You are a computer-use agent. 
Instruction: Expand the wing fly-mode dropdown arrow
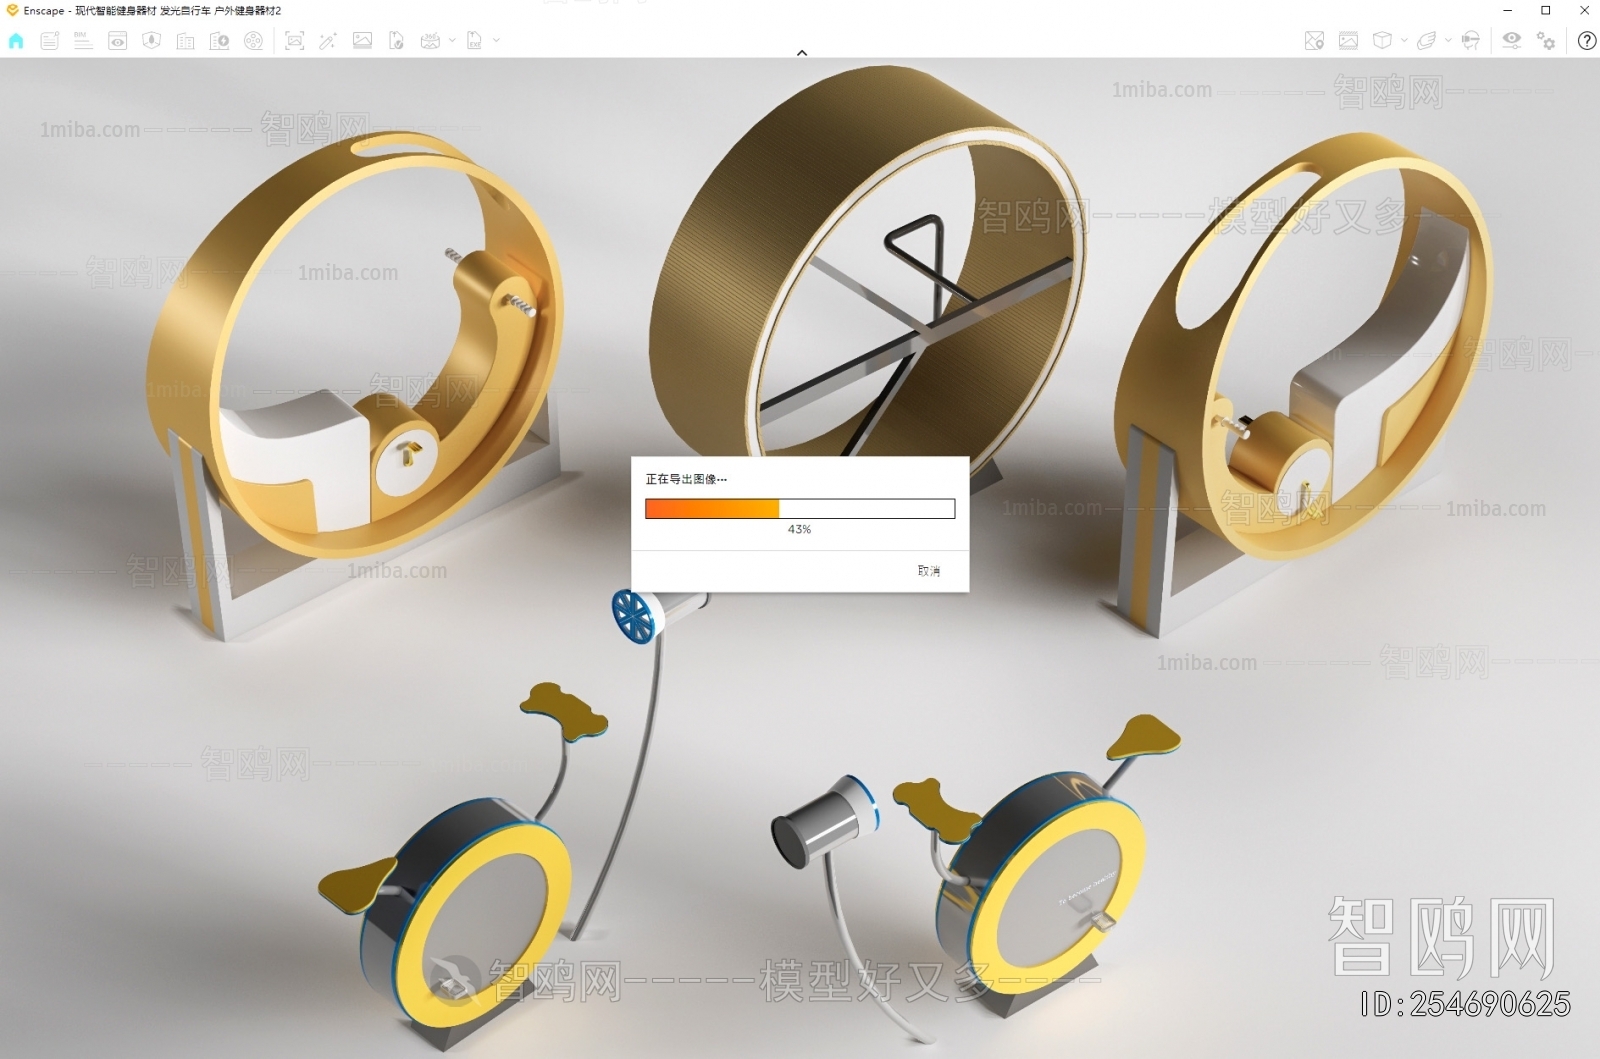tap(1448, 41)
